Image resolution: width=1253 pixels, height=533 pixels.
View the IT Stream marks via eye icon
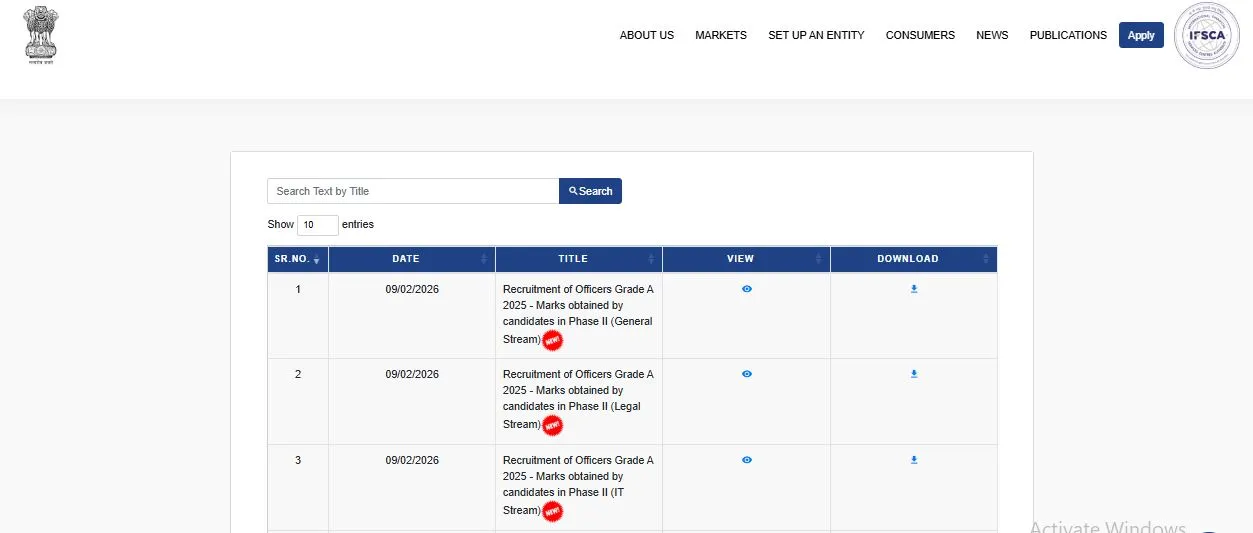[746, 460]
